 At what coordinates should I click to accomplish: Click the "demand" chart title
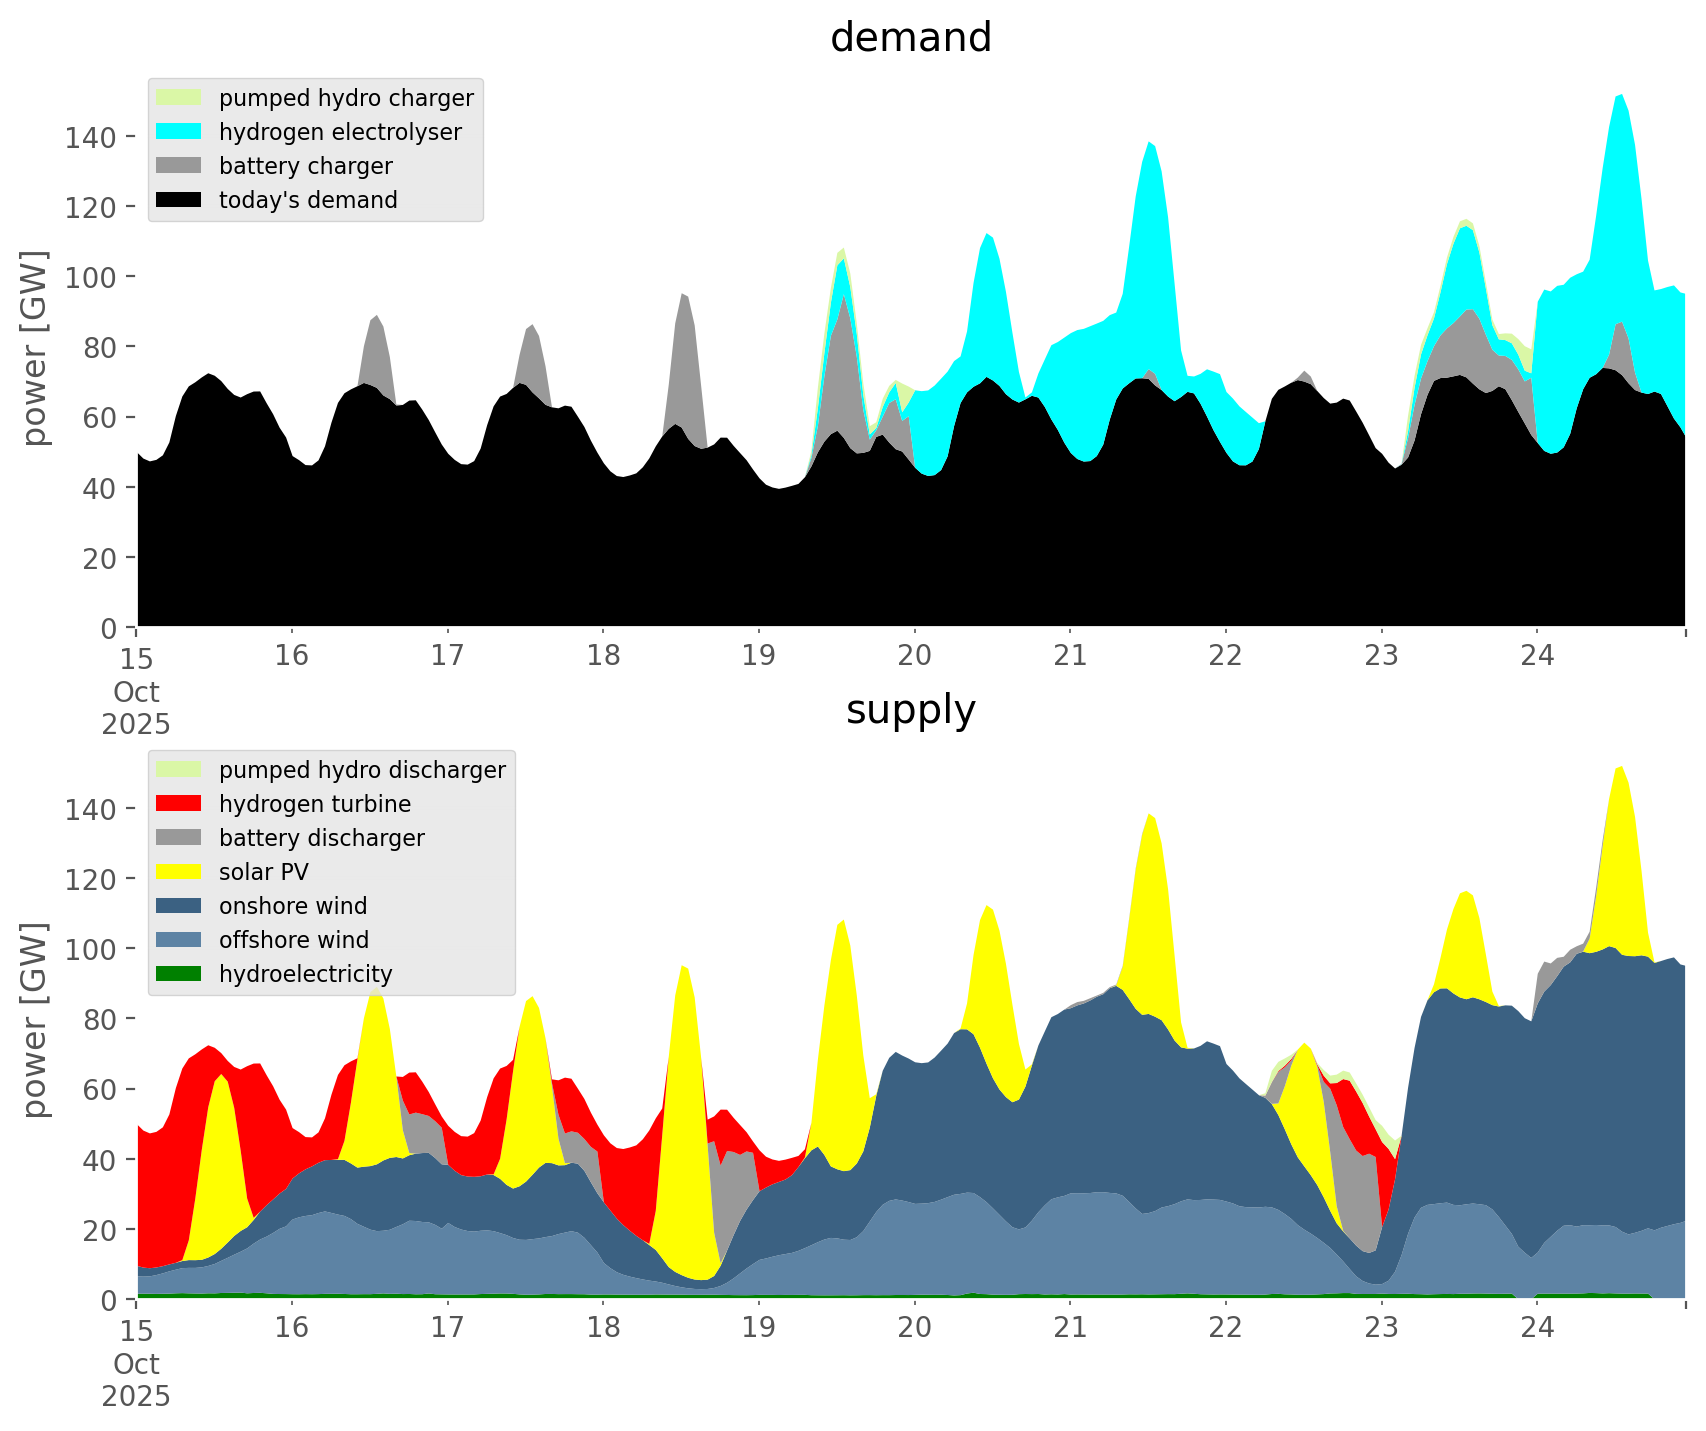click(910, 38)
